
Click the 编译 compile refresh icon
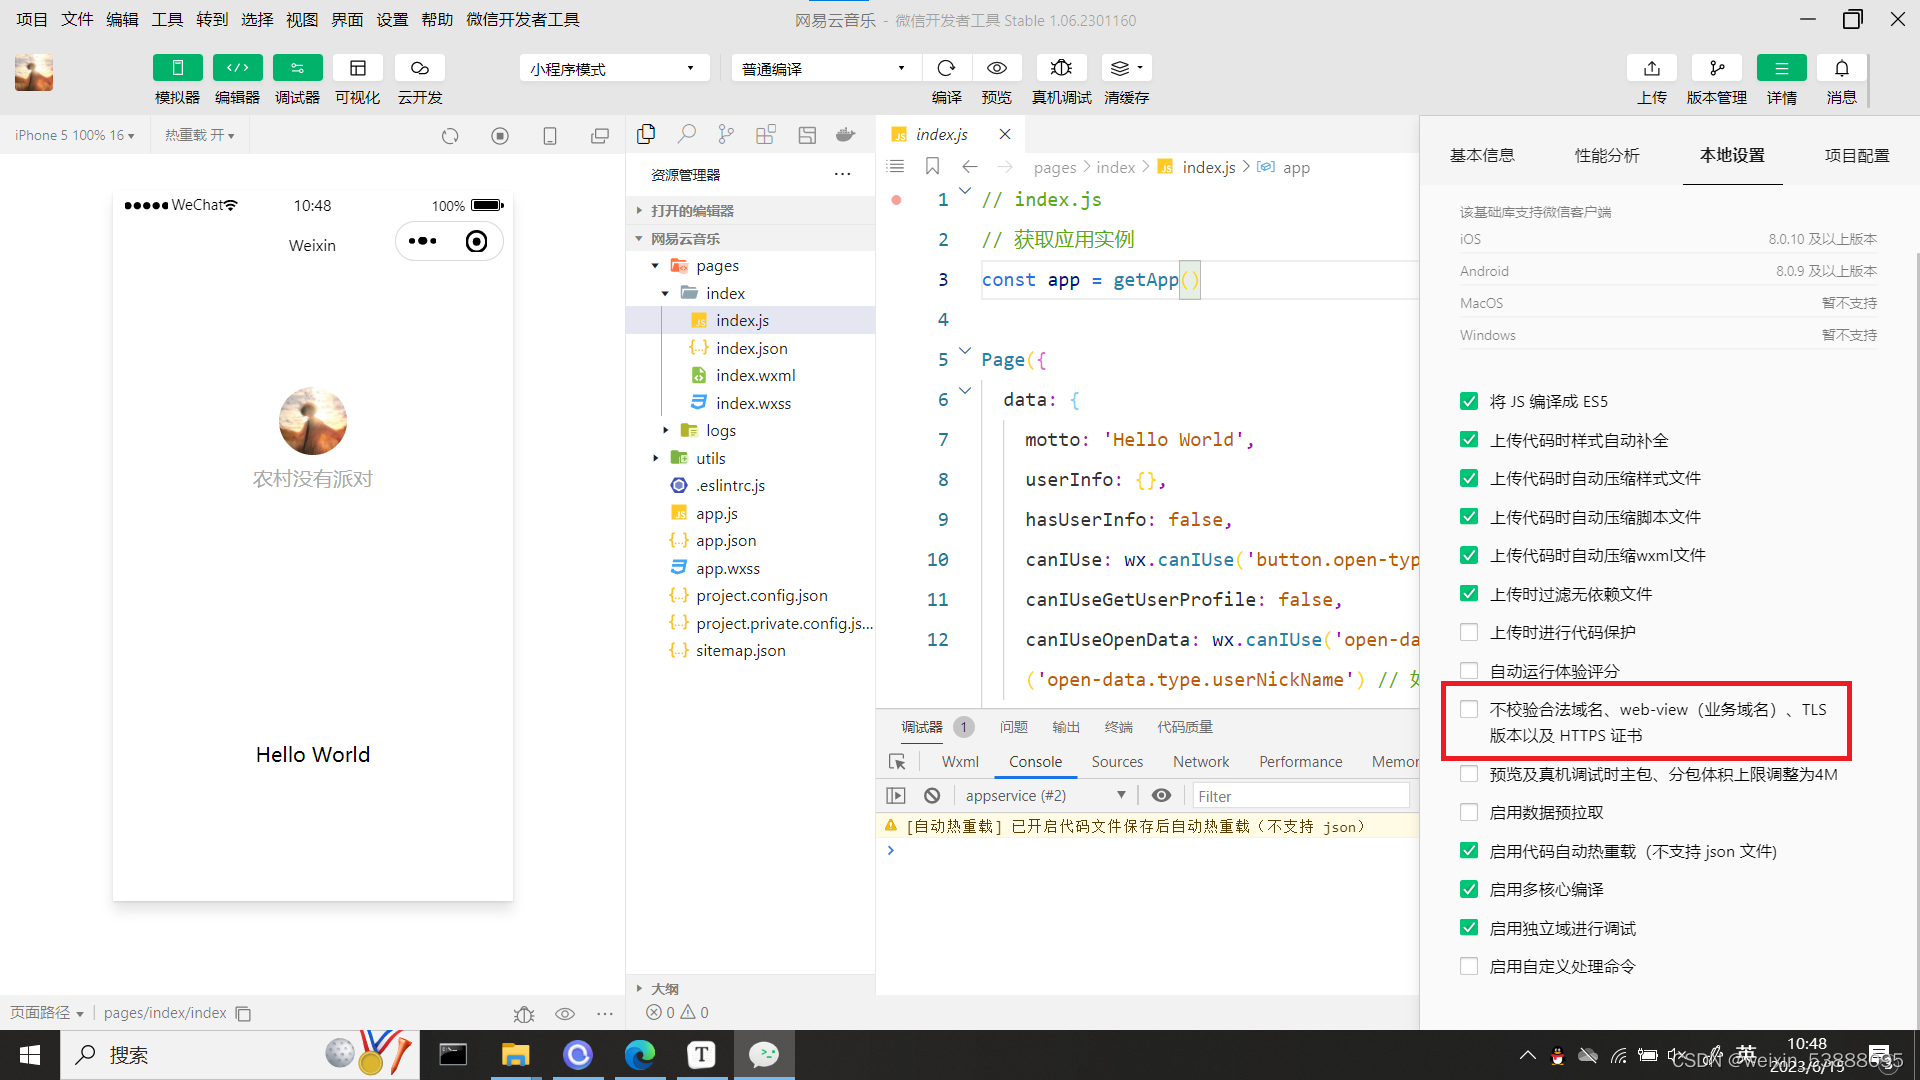coord(946,68)
